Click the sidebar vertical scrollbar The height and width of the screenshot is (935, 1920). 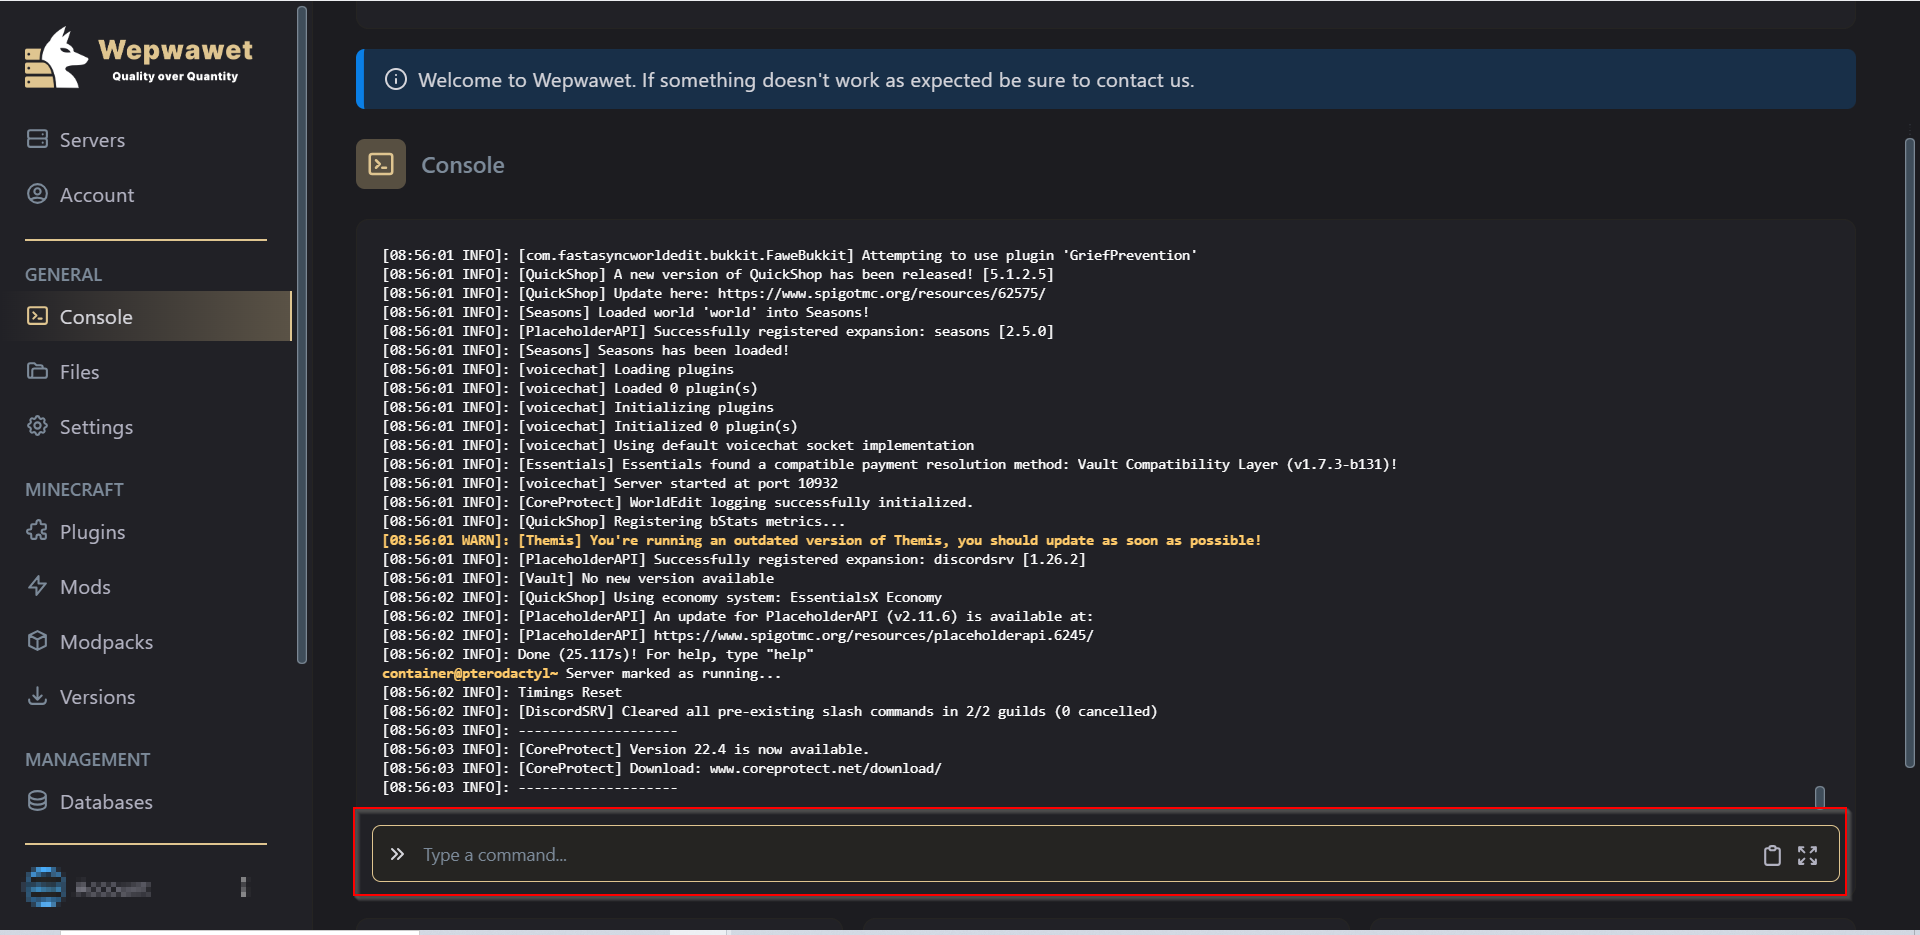302,334
